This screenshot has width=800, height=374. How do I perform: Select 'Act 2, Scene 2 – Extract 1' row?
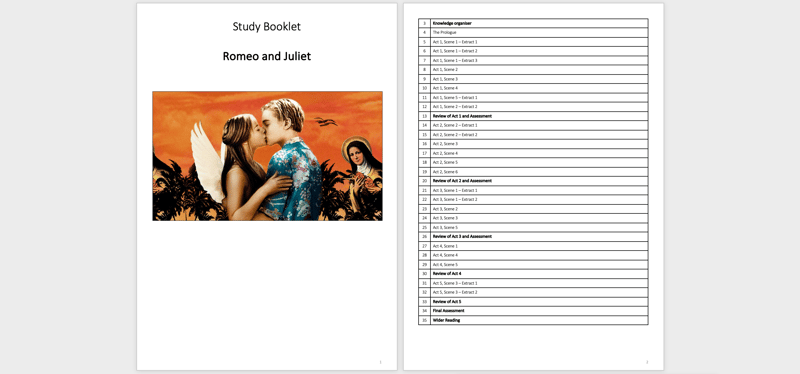click(533, 125)
